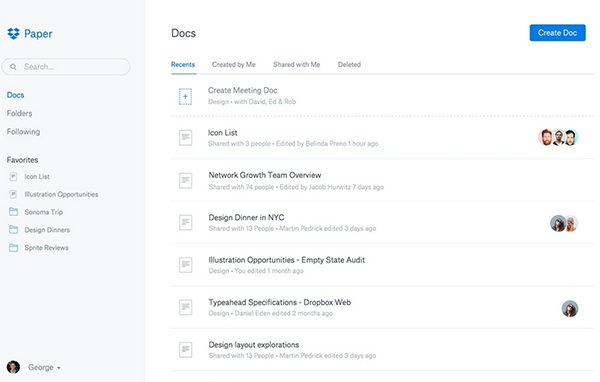Click the George username label

tap(41, 367)
